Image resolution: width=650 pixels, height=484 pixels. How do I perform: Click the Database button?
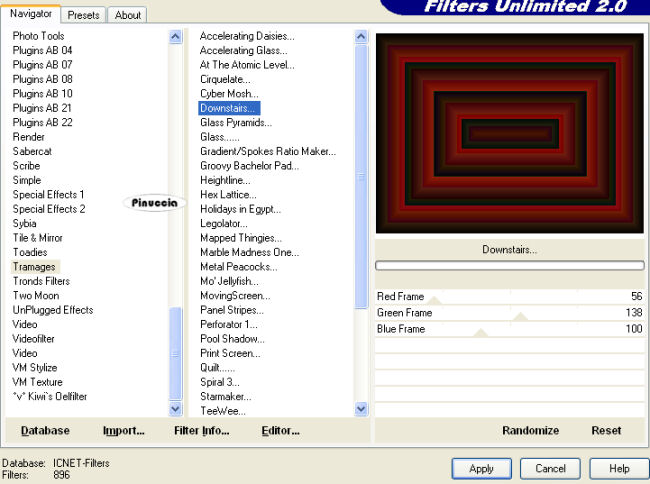point(45,431)
